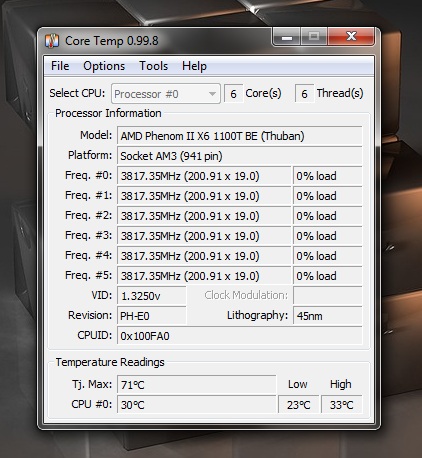Click the Tj. Max 71°C field
This screenshot has height=458, width=422.
(x=197, y=385)
